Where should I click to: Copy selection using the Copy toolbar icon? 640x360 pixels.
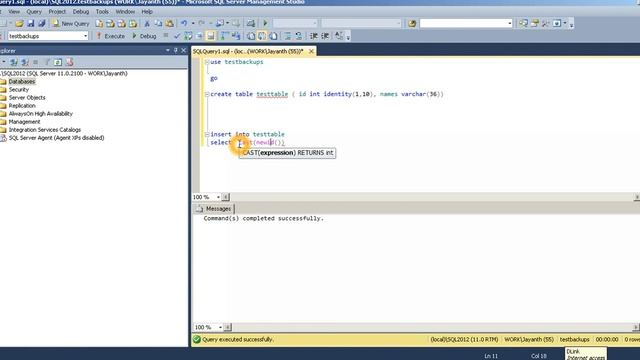click(158, 24)
